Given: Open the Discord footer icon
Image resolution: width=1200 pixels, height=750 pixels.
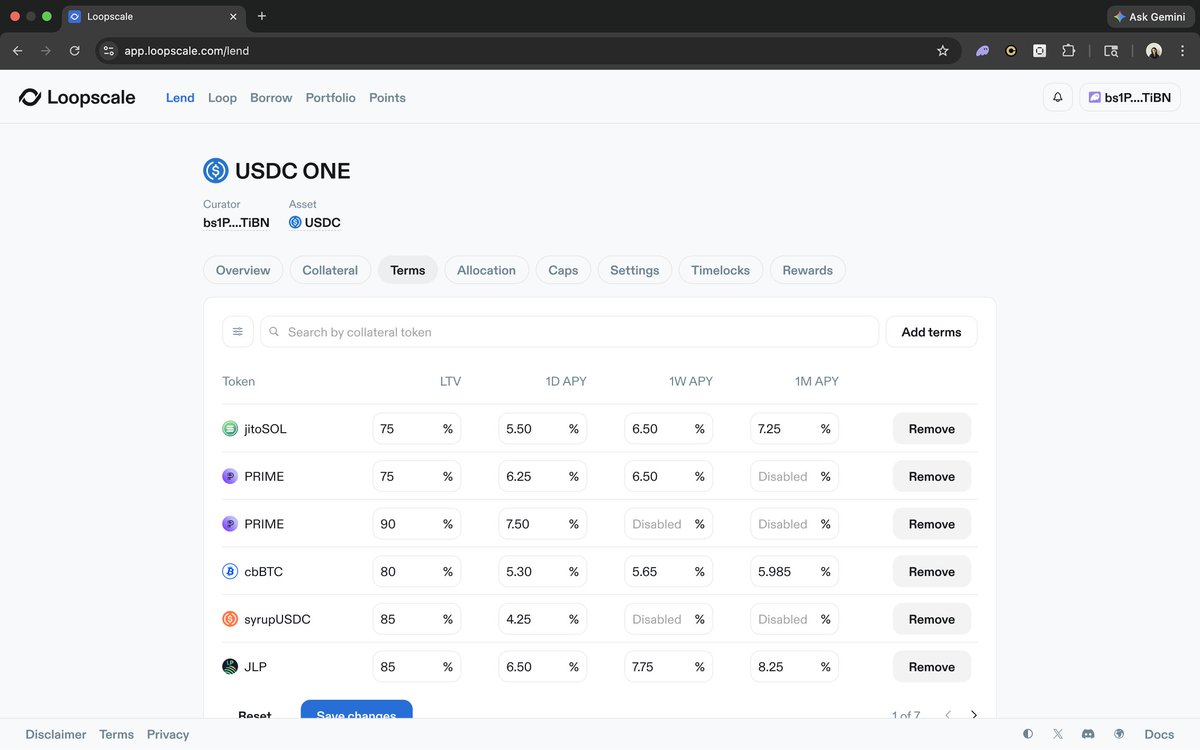Looking at the screenshot, I should pos(1088,734).
